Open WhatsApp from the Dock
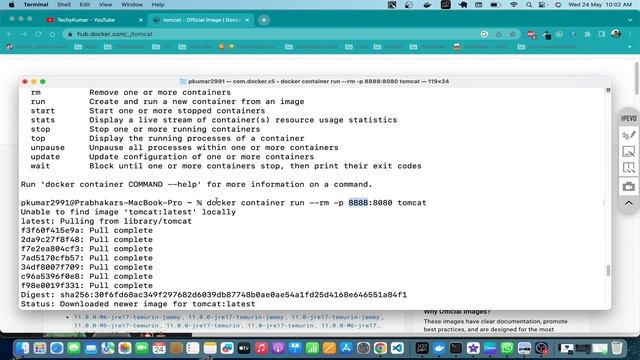 507,348
